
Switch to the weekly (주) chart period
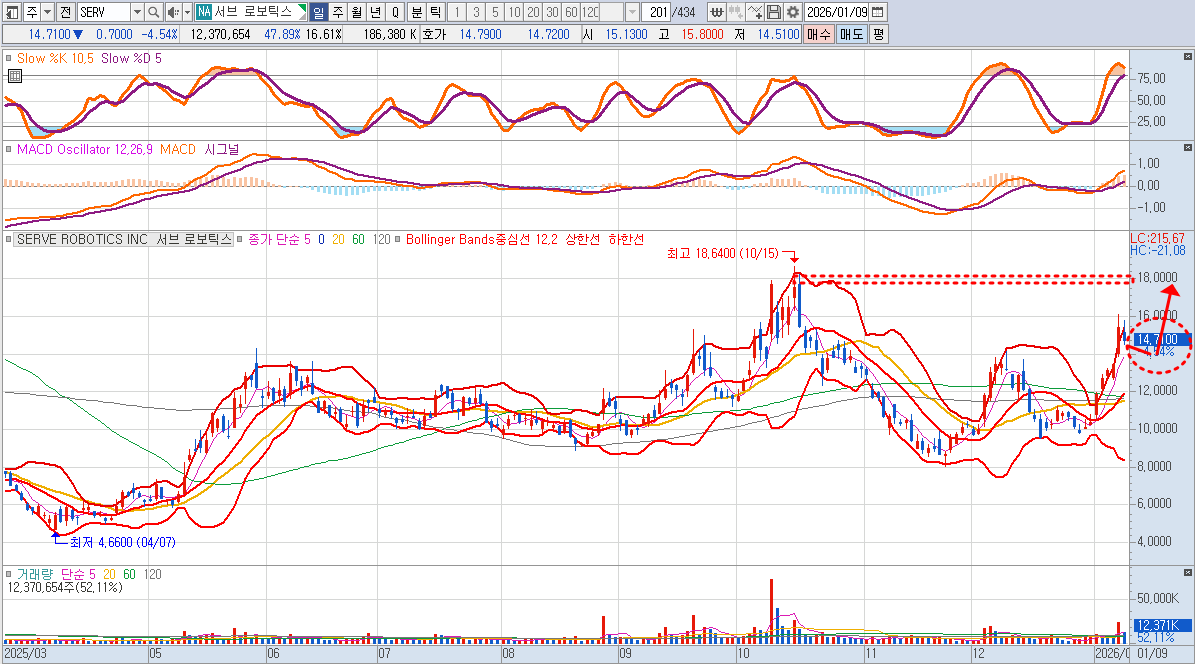pyautogui.click(x=337, y=12)
